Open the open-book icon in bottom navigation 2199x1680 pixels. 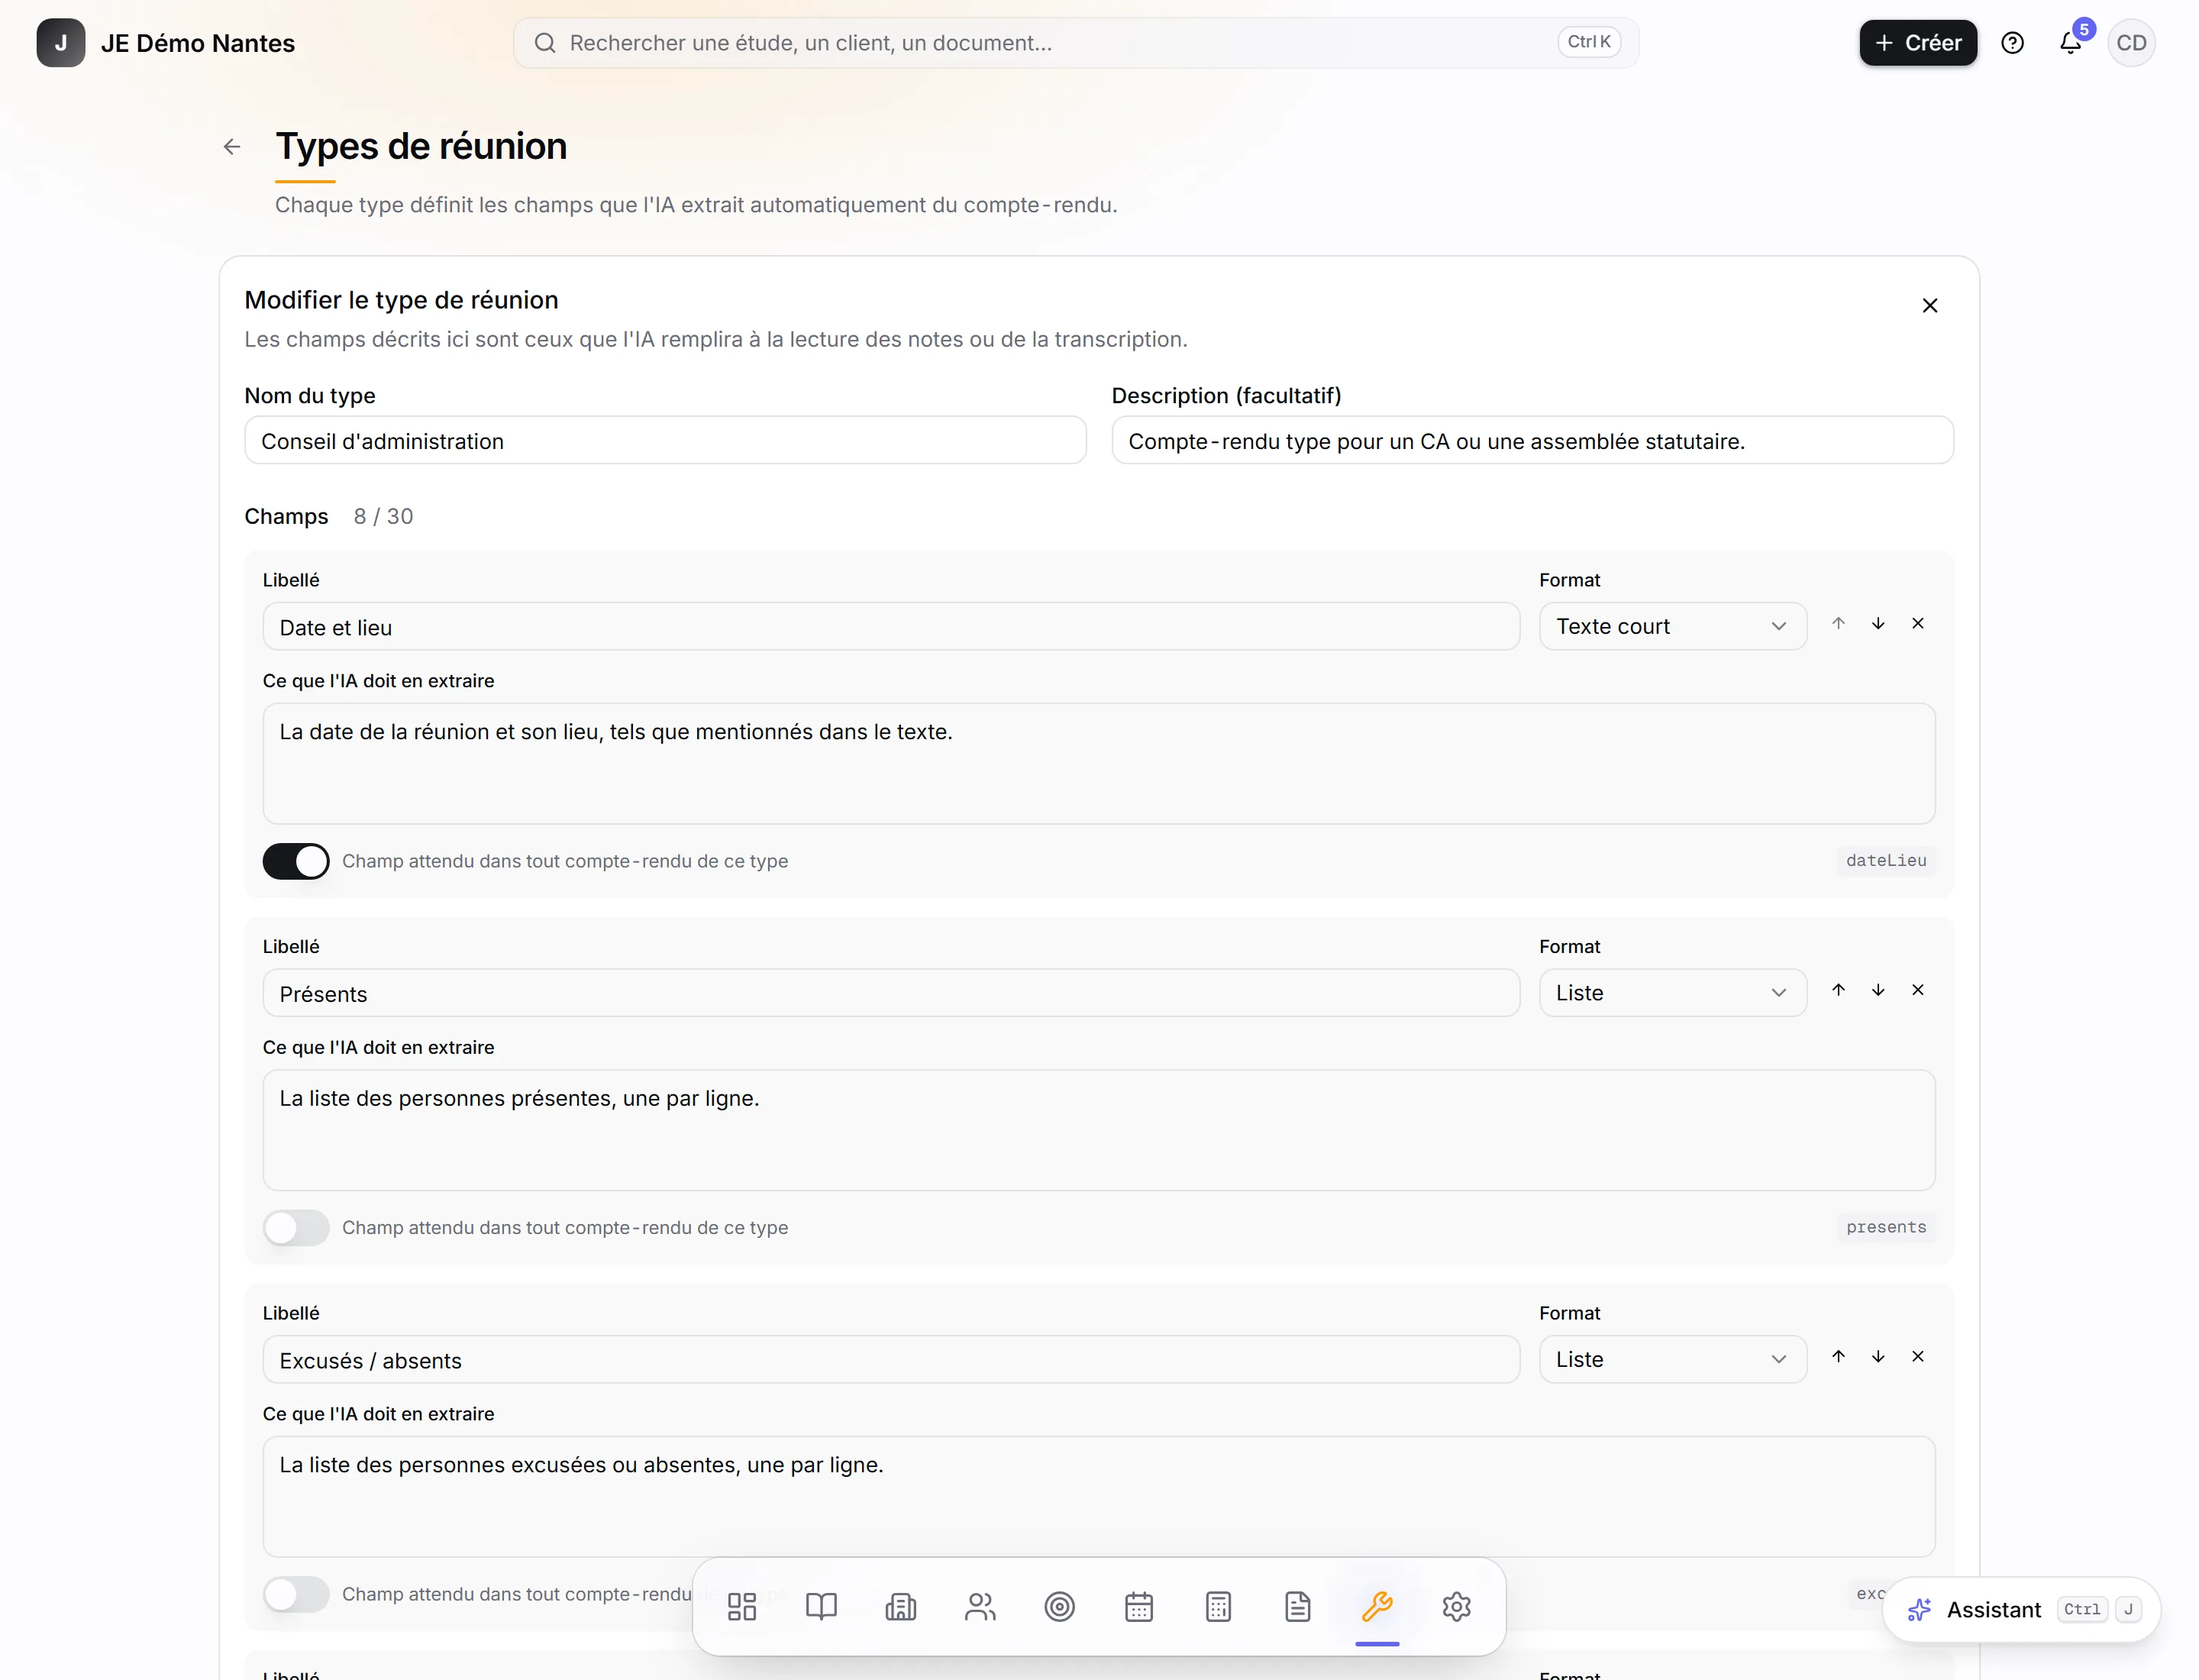point(821,1607)
